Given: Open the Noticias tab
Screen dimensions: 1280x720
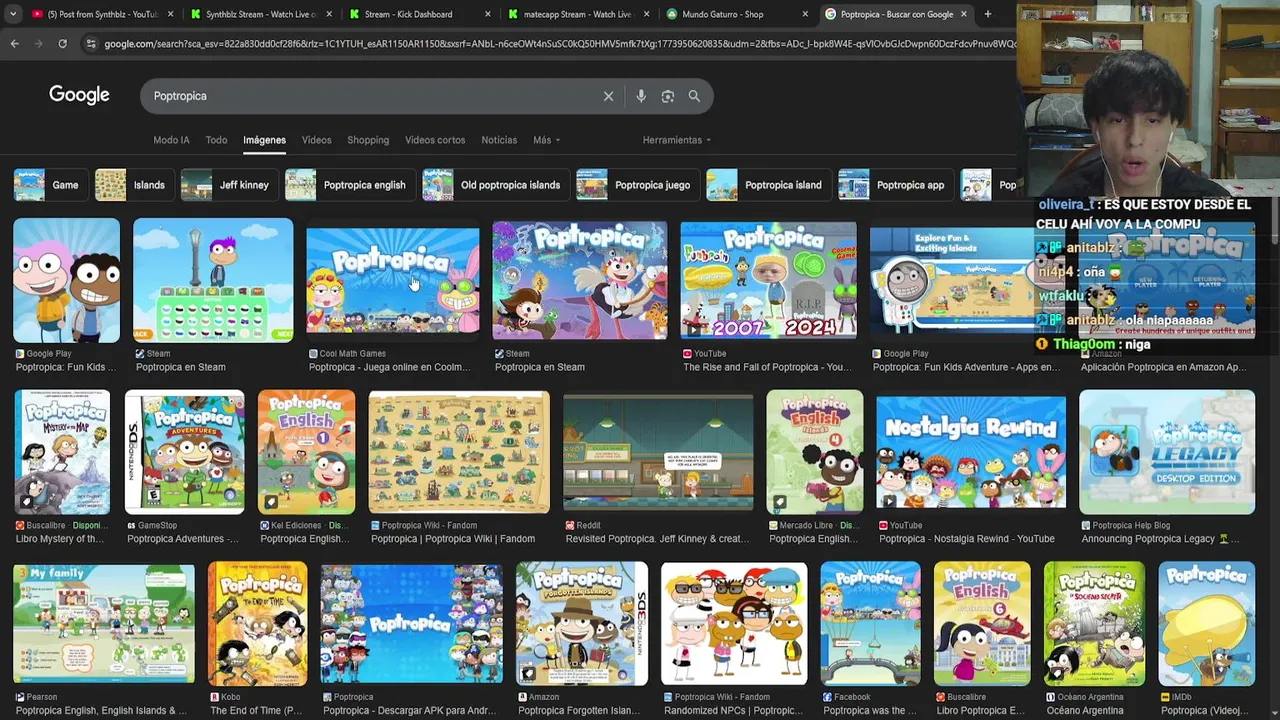Looking at the screenshot, I should click(499, 140).
